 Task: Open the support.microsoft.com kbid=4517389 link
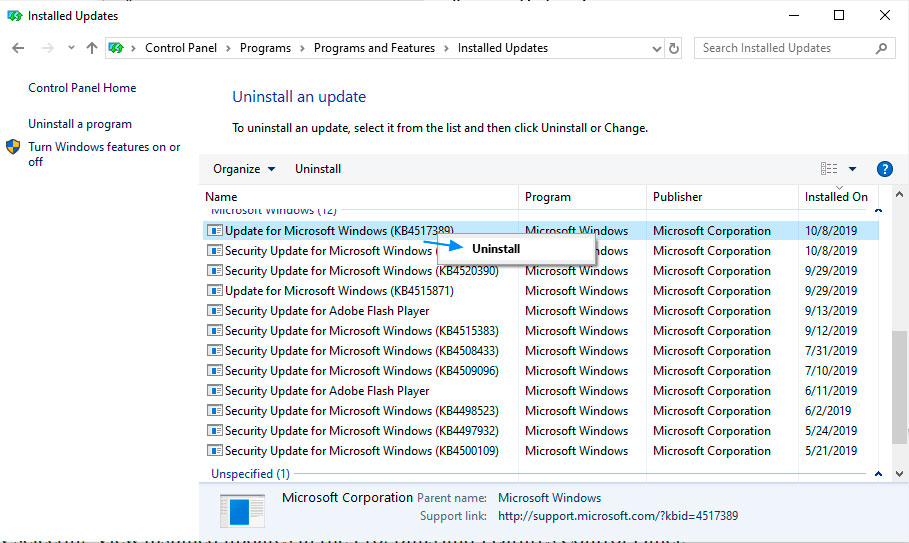(618, 516)
